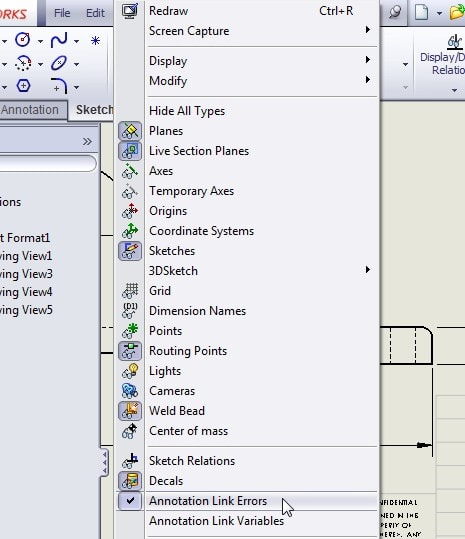The image size is (465, 539).
Task: Select the Spline sketch tool
Action: click(x=59, y=40)
